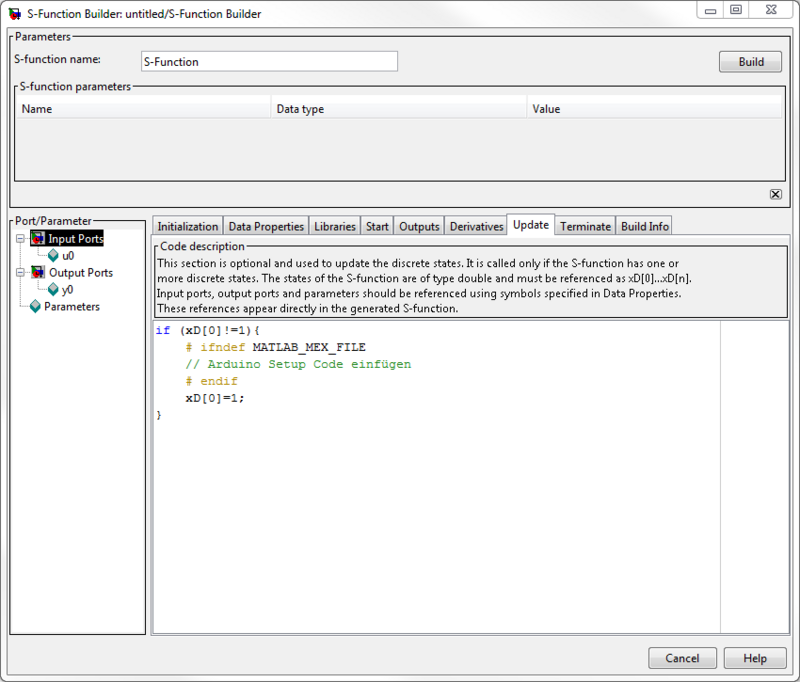The height and width of the screenshot is (682, 800).
Task: Click the xD[0]=1; line in code editor
Action: point(214,397)
